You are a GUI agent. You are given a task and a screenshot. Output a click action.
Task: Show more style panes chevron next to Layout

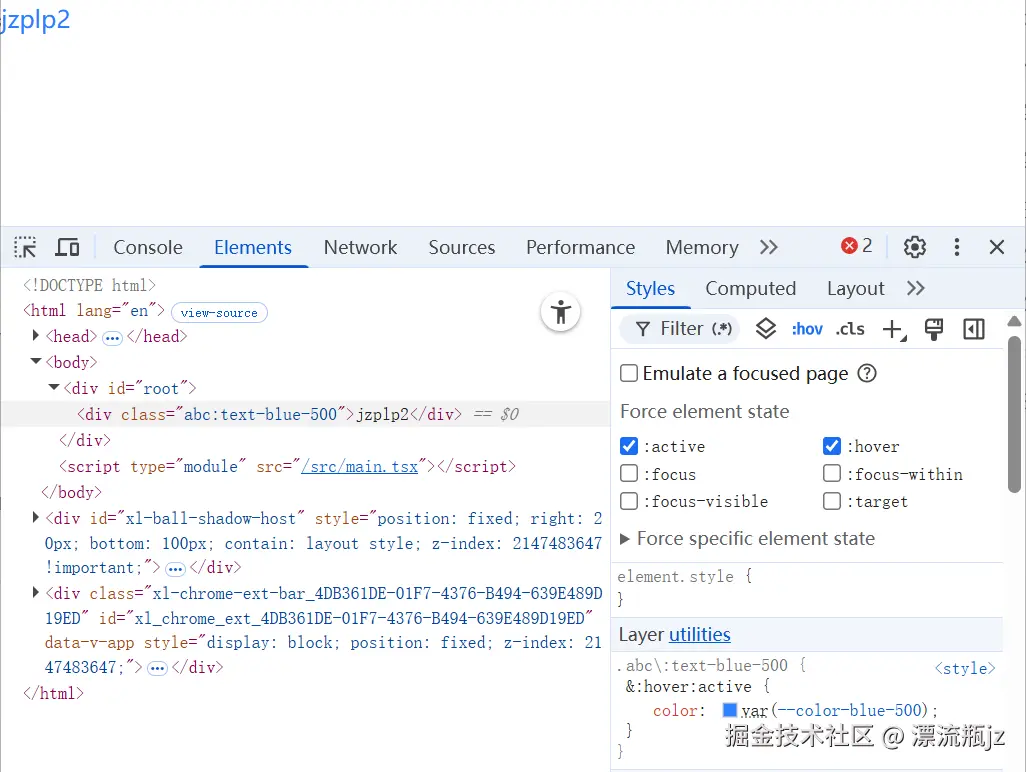point(915,289)
